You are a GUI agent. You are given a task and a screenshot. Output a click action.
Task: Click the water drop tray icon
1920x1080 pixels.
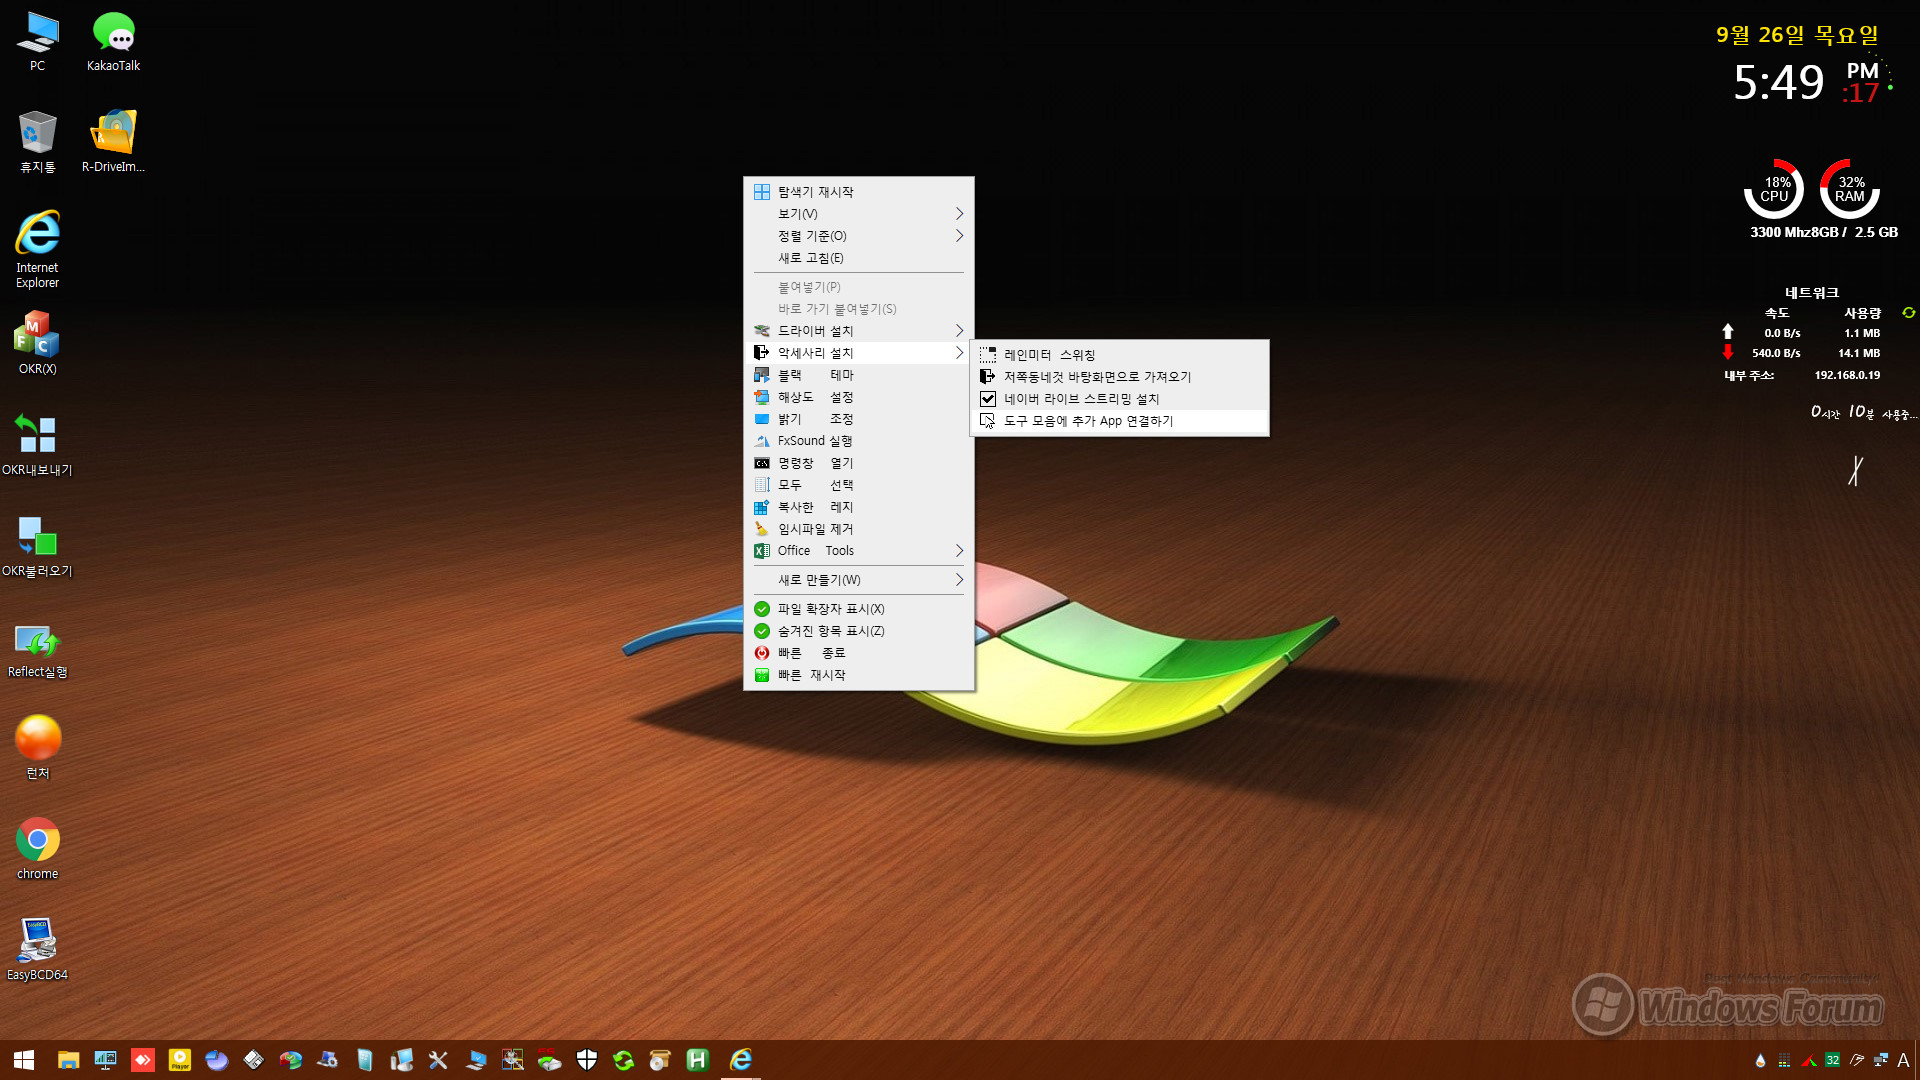(1760, 1060)
